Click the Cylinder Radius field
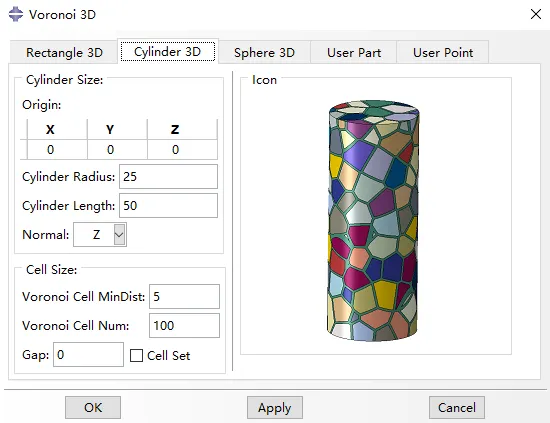This screenshot has width=550, height=423. tap(168, 176)
